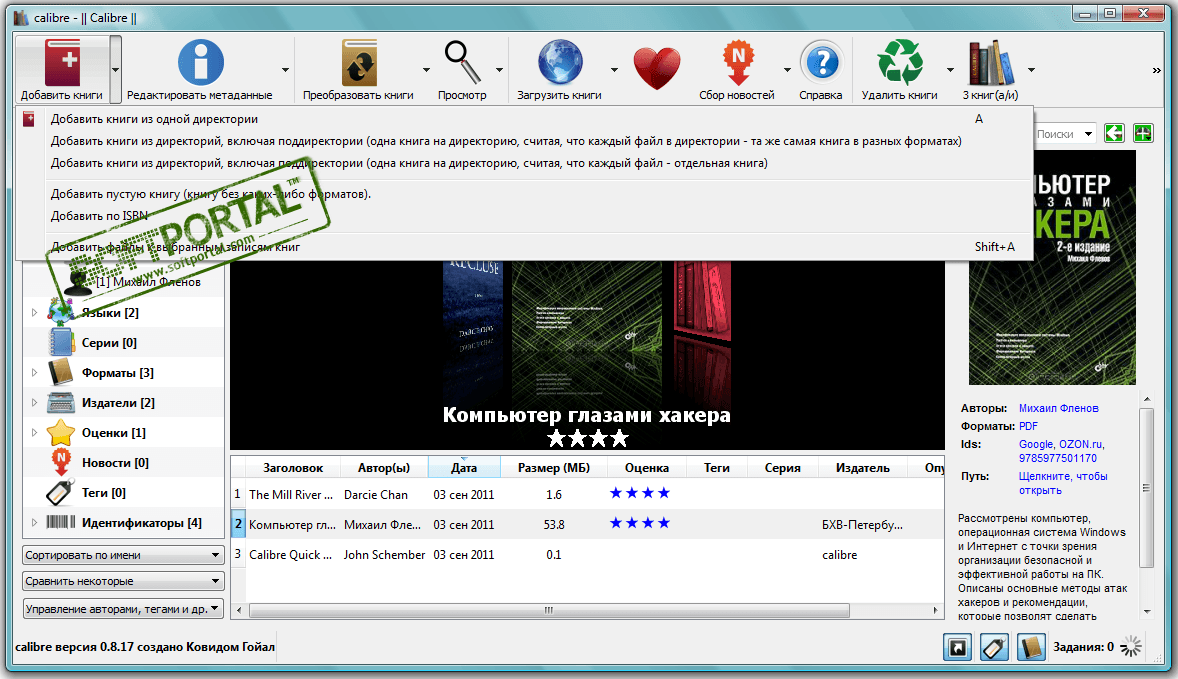Choose add from directories, each file separate book
This screenshot has height=679, width=1178.
pos(524,163)
